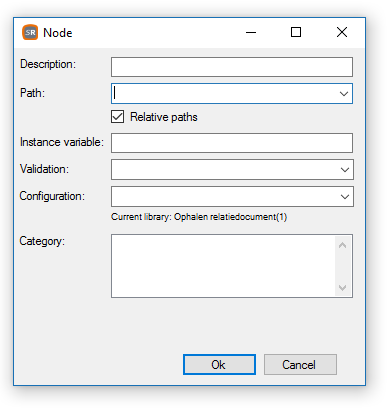Click inside the Validation combo box field
387x409 pixels.
point(224,170)
